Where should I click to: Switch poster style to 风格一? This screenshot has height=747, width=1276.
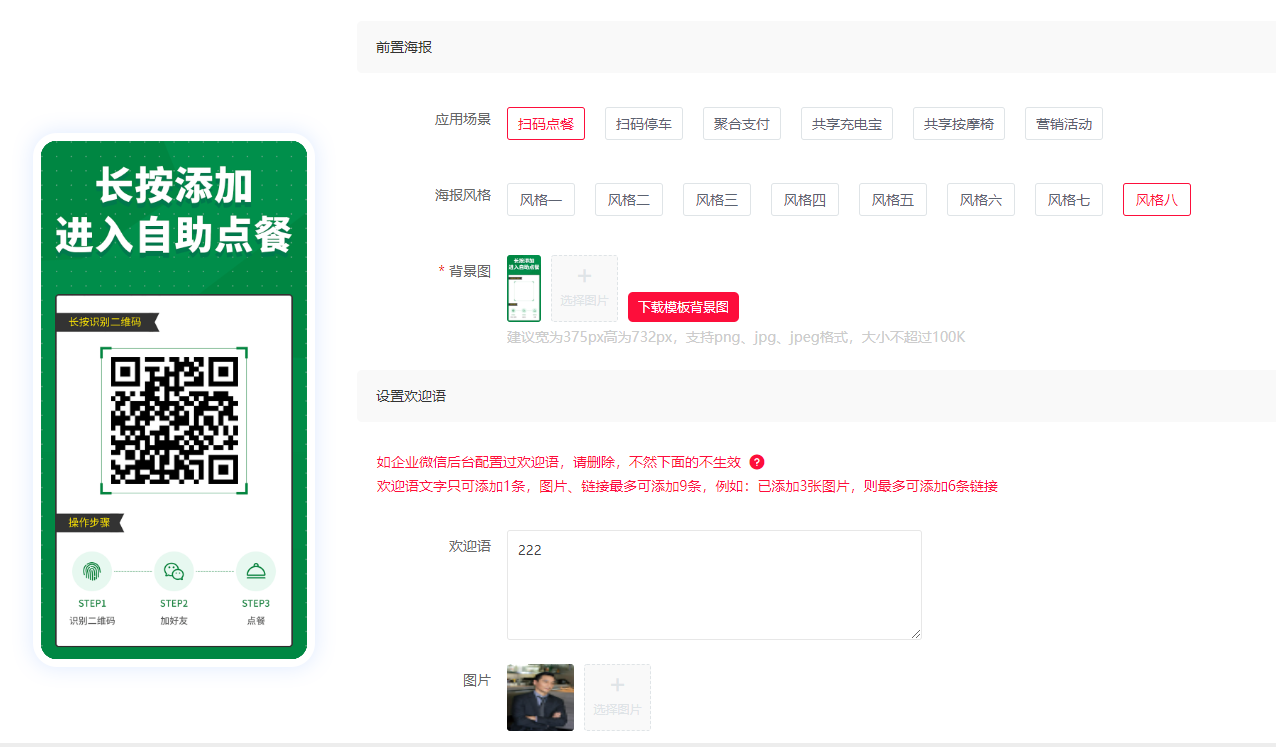541,200
